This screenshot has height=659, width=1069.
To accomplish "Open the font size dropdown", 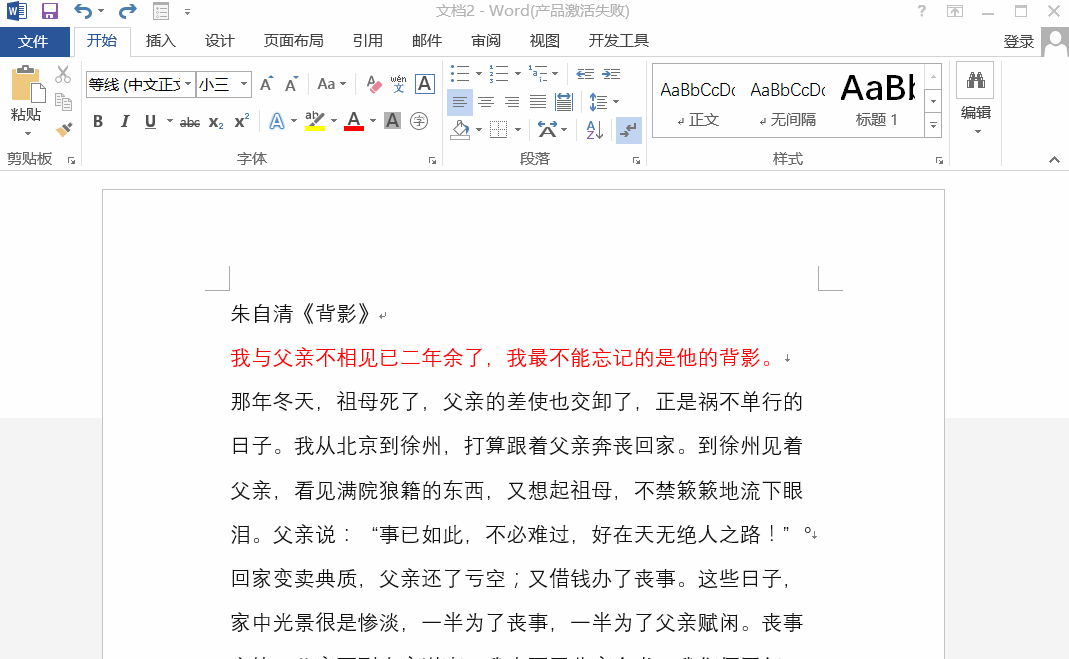I will [243, 84].
